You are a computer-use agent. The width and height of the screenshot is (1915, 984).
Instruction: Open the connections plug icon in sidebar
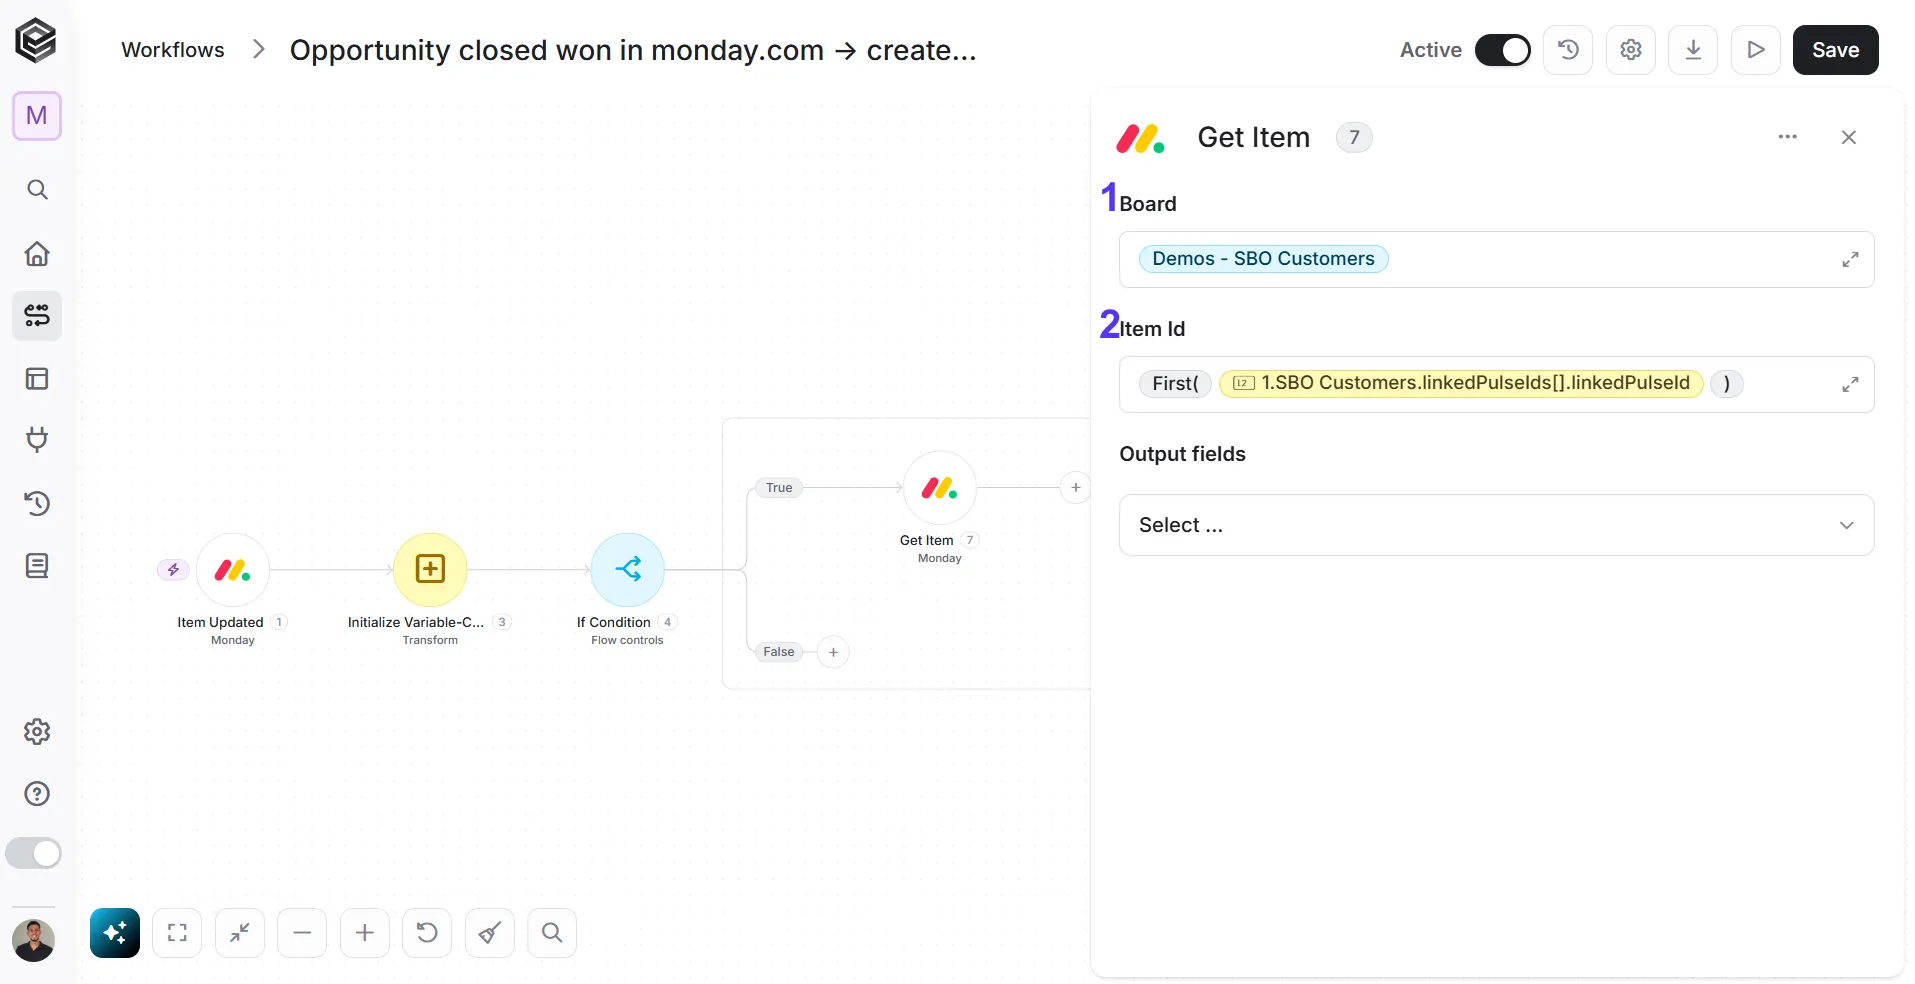coord(37,440)
